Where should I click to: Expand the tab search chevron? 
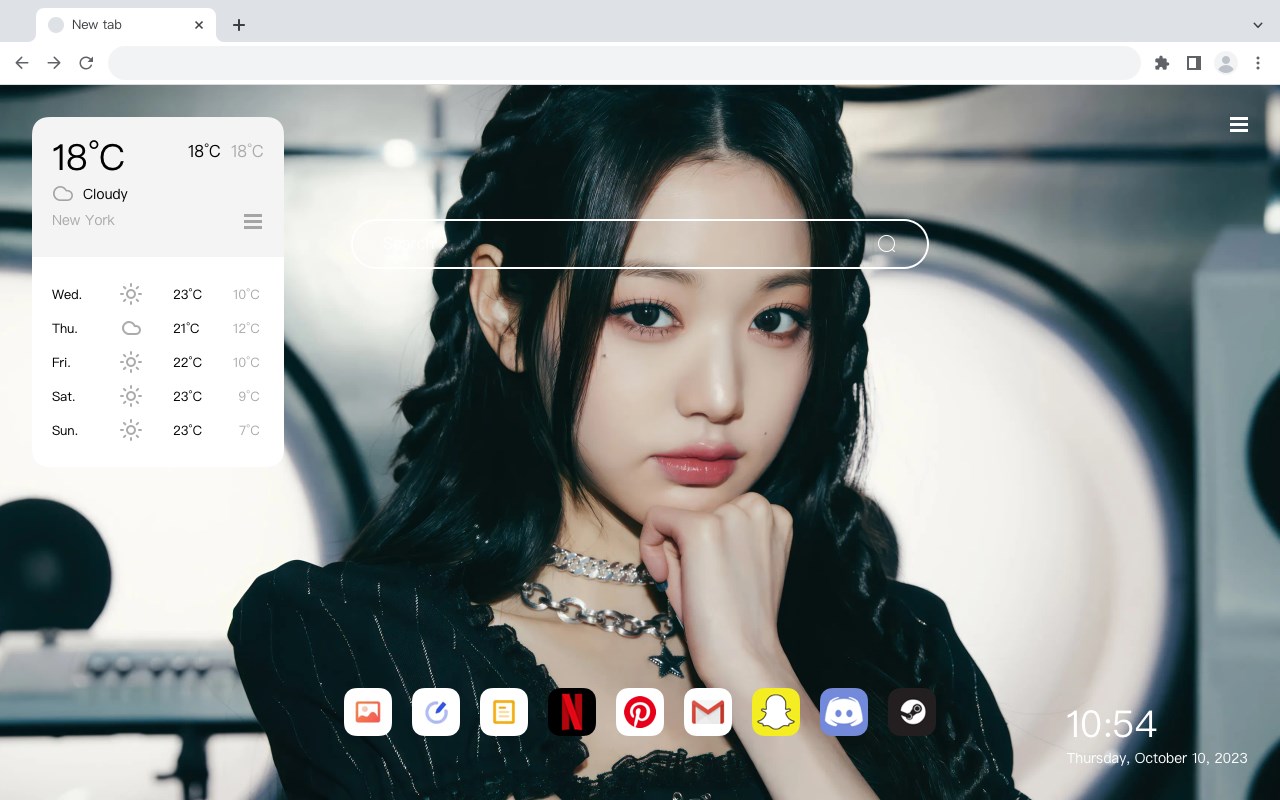pos(1258,25)
